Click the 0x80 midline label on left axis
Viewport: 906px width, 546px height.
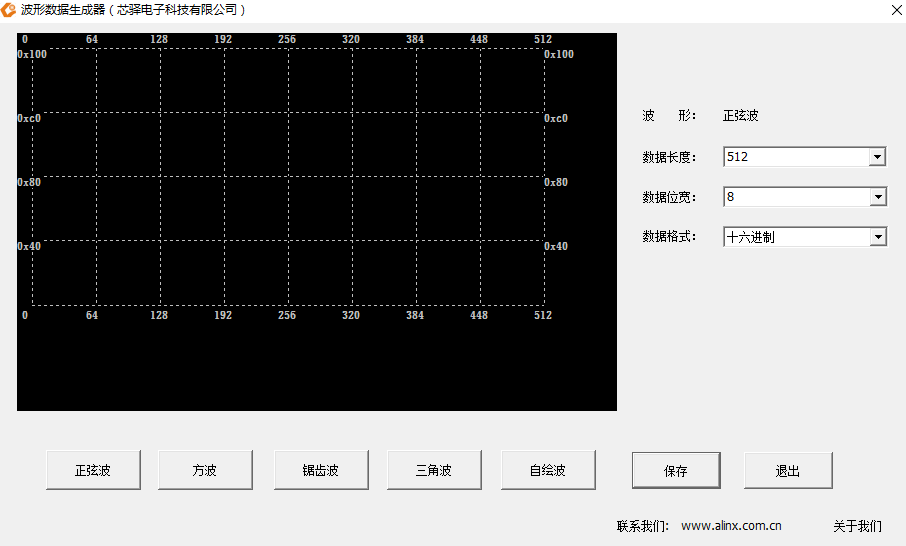click(x=29, y=183)
